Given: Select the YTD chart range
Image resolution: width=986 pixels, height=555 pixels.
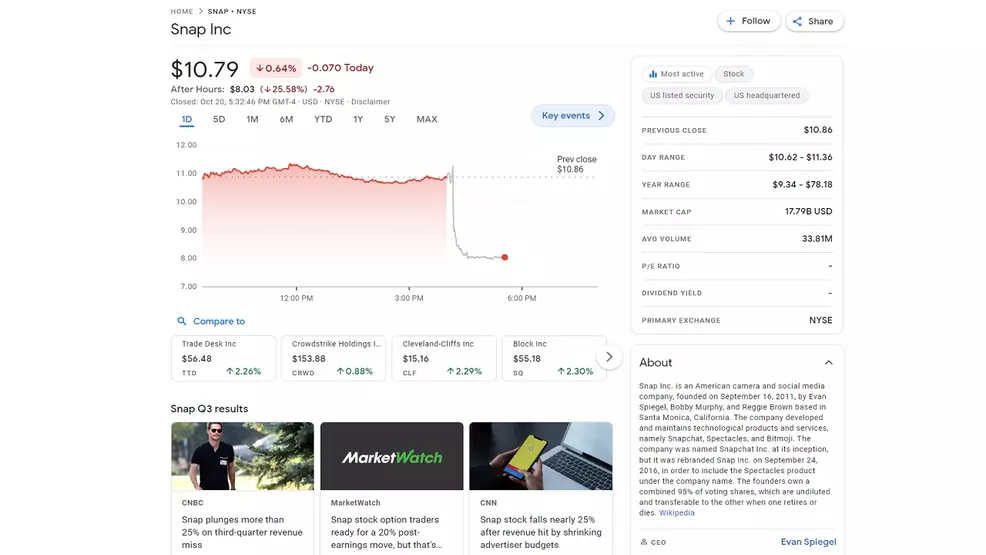Looking at the screenshot, I should pos(323,120).
